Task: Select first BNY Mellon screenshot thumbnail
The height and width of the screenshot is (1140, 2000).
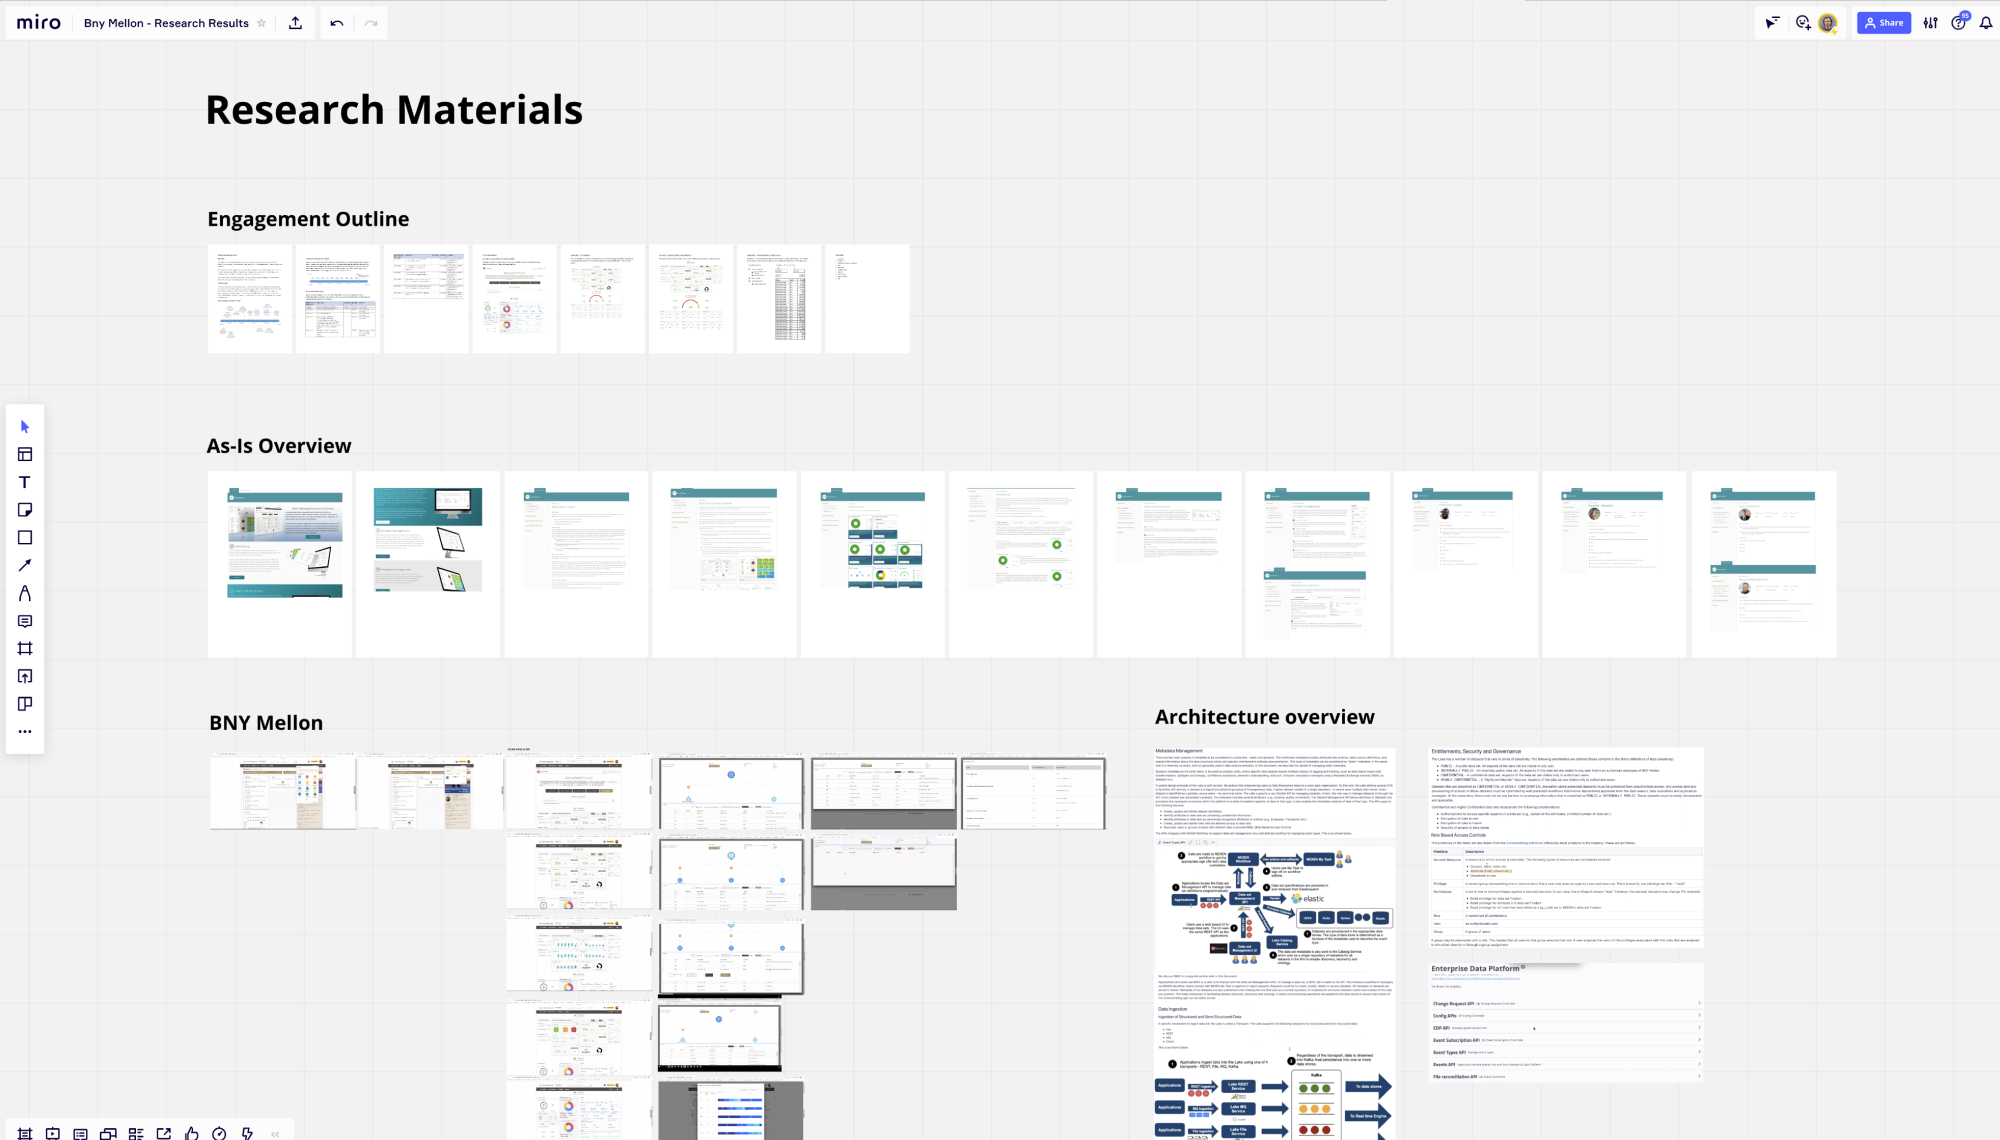Action: coord(283,792)
